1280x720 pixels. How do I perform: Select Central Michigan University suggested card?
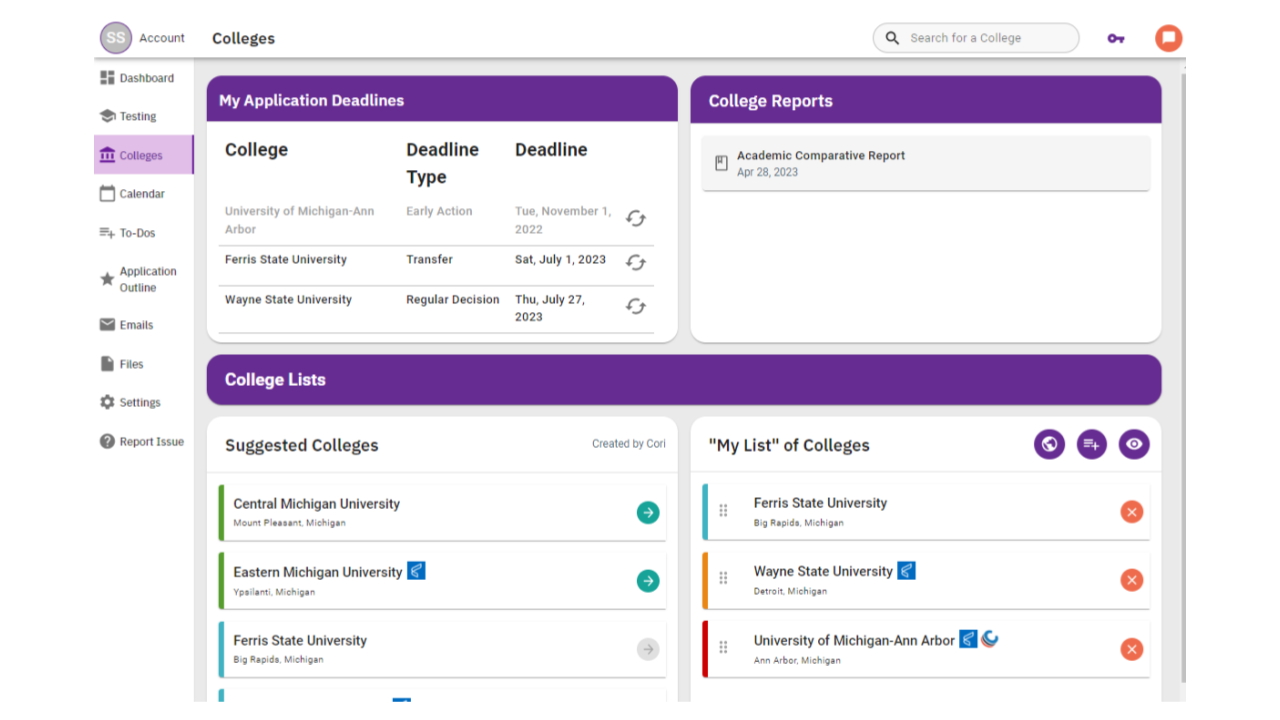coord(442,513)
